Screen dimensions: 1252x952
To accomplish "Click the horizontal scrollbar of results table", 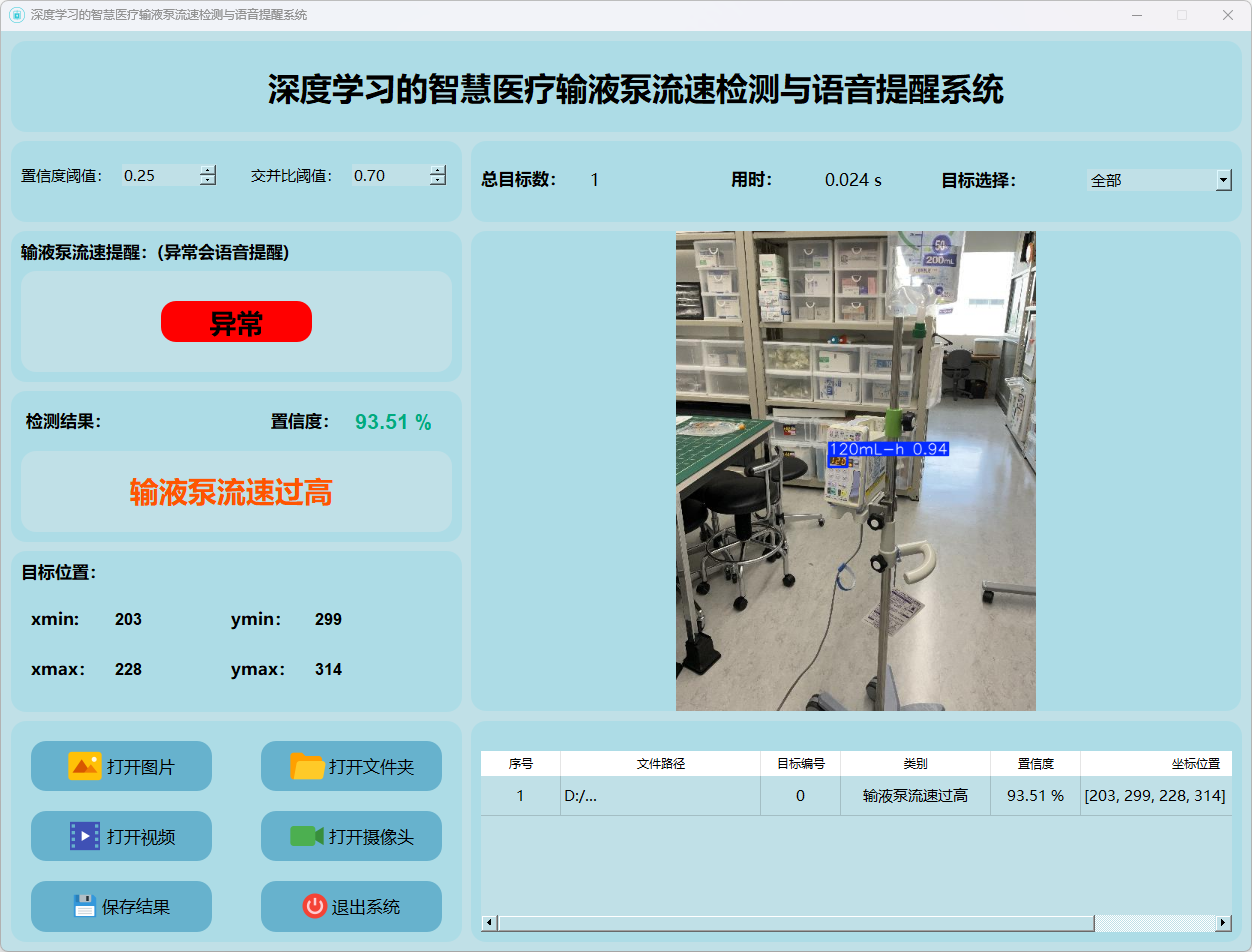I will (795, 923).
